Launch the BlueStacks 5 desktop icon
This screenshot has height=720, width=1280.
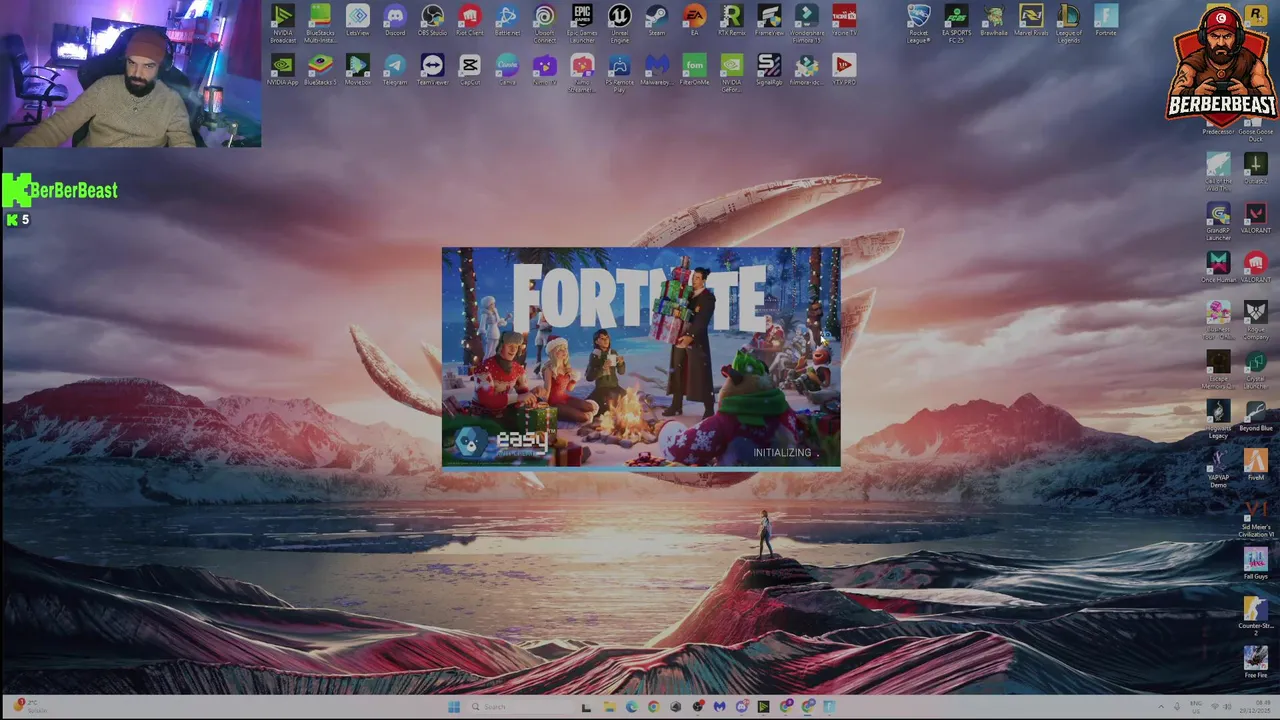tap(320, 70)
